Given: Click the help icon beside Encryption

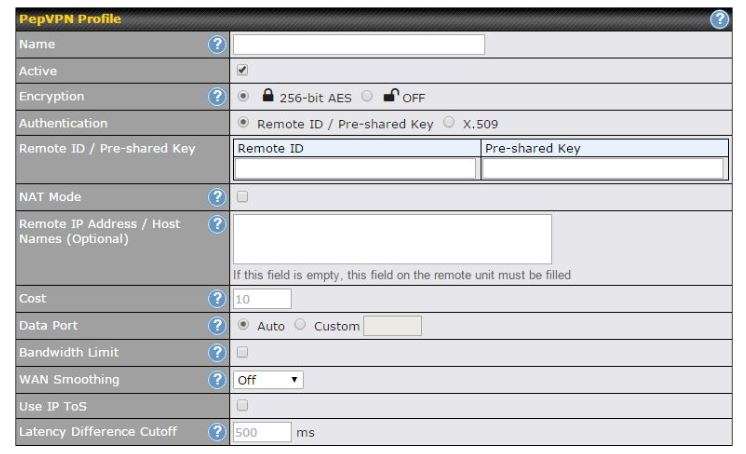Looking at the screenshot, I should pyautogui.click(x=214, y=97).
